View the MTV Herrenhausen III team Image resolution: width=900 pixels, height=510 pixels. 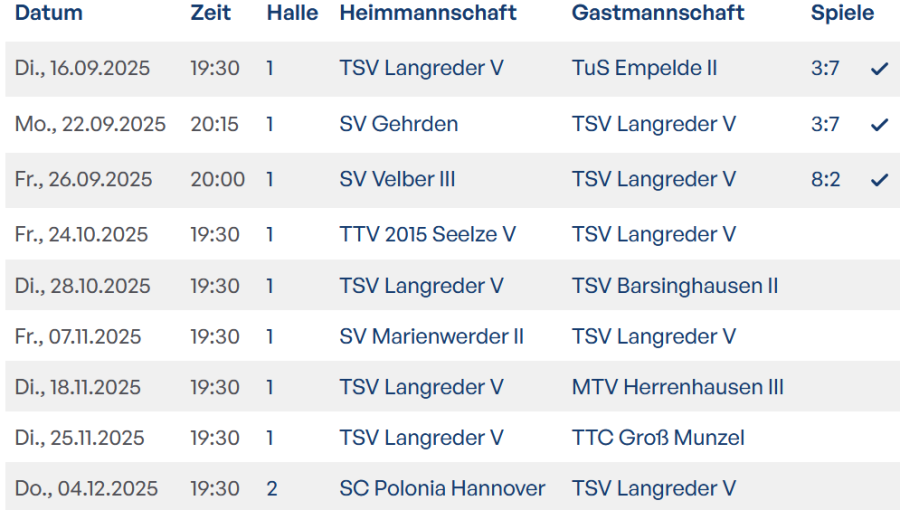point(677,388)
